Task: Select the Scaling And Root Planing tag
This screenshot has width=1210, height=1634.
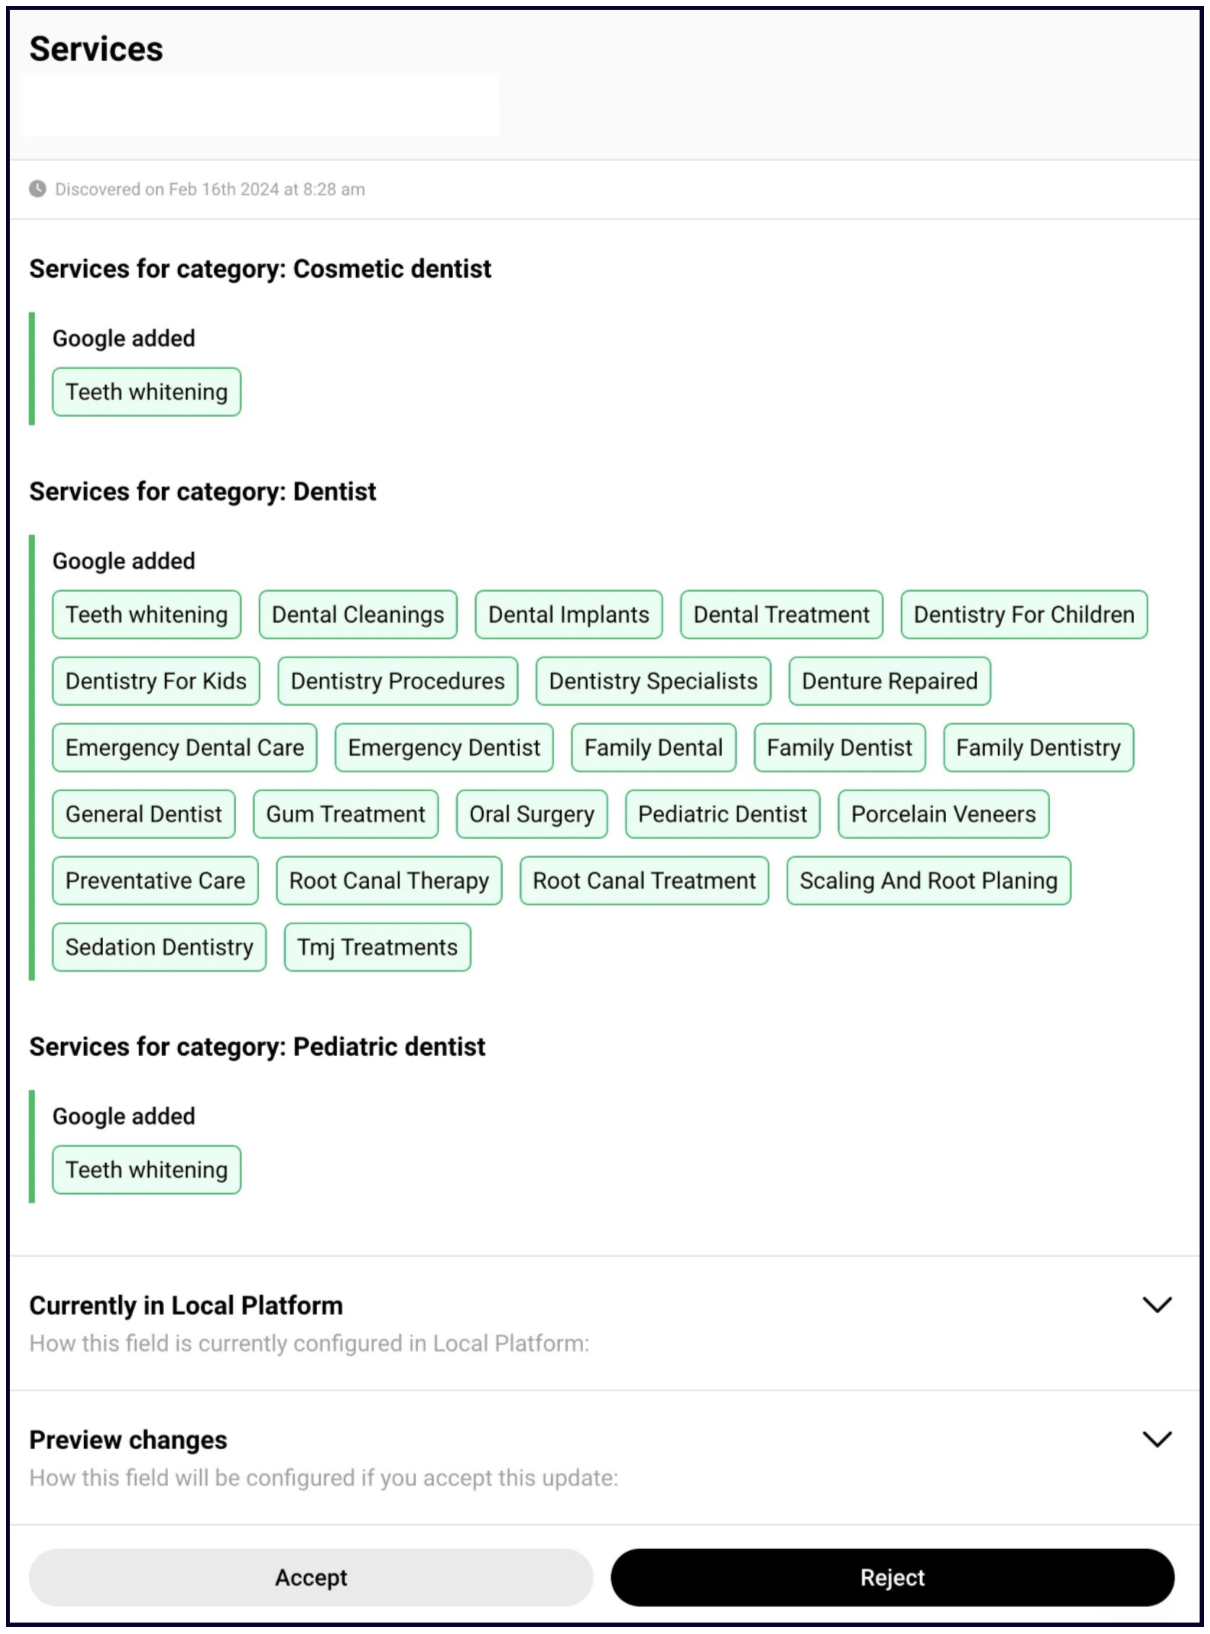Action: 928,881
